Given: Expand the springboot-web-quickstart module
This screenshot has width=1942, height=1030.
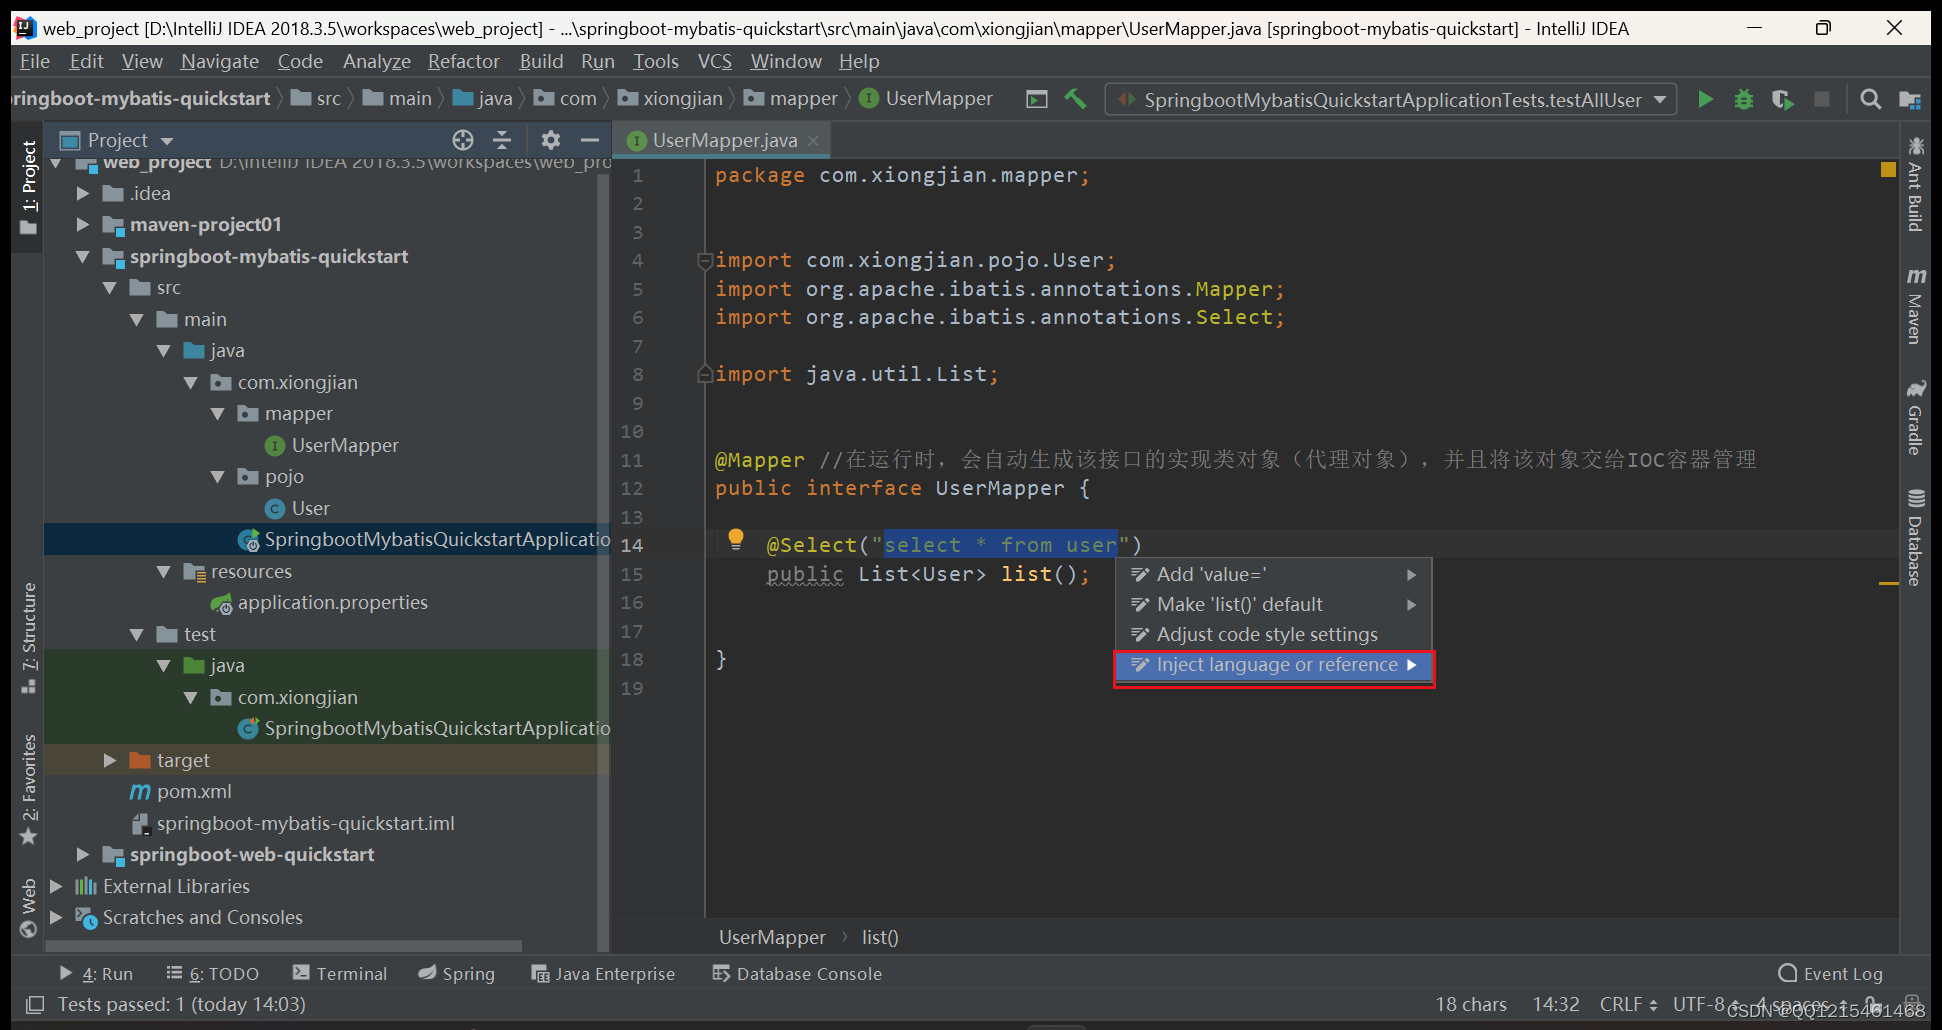Looking at the screenshot, I should [83, 855].
